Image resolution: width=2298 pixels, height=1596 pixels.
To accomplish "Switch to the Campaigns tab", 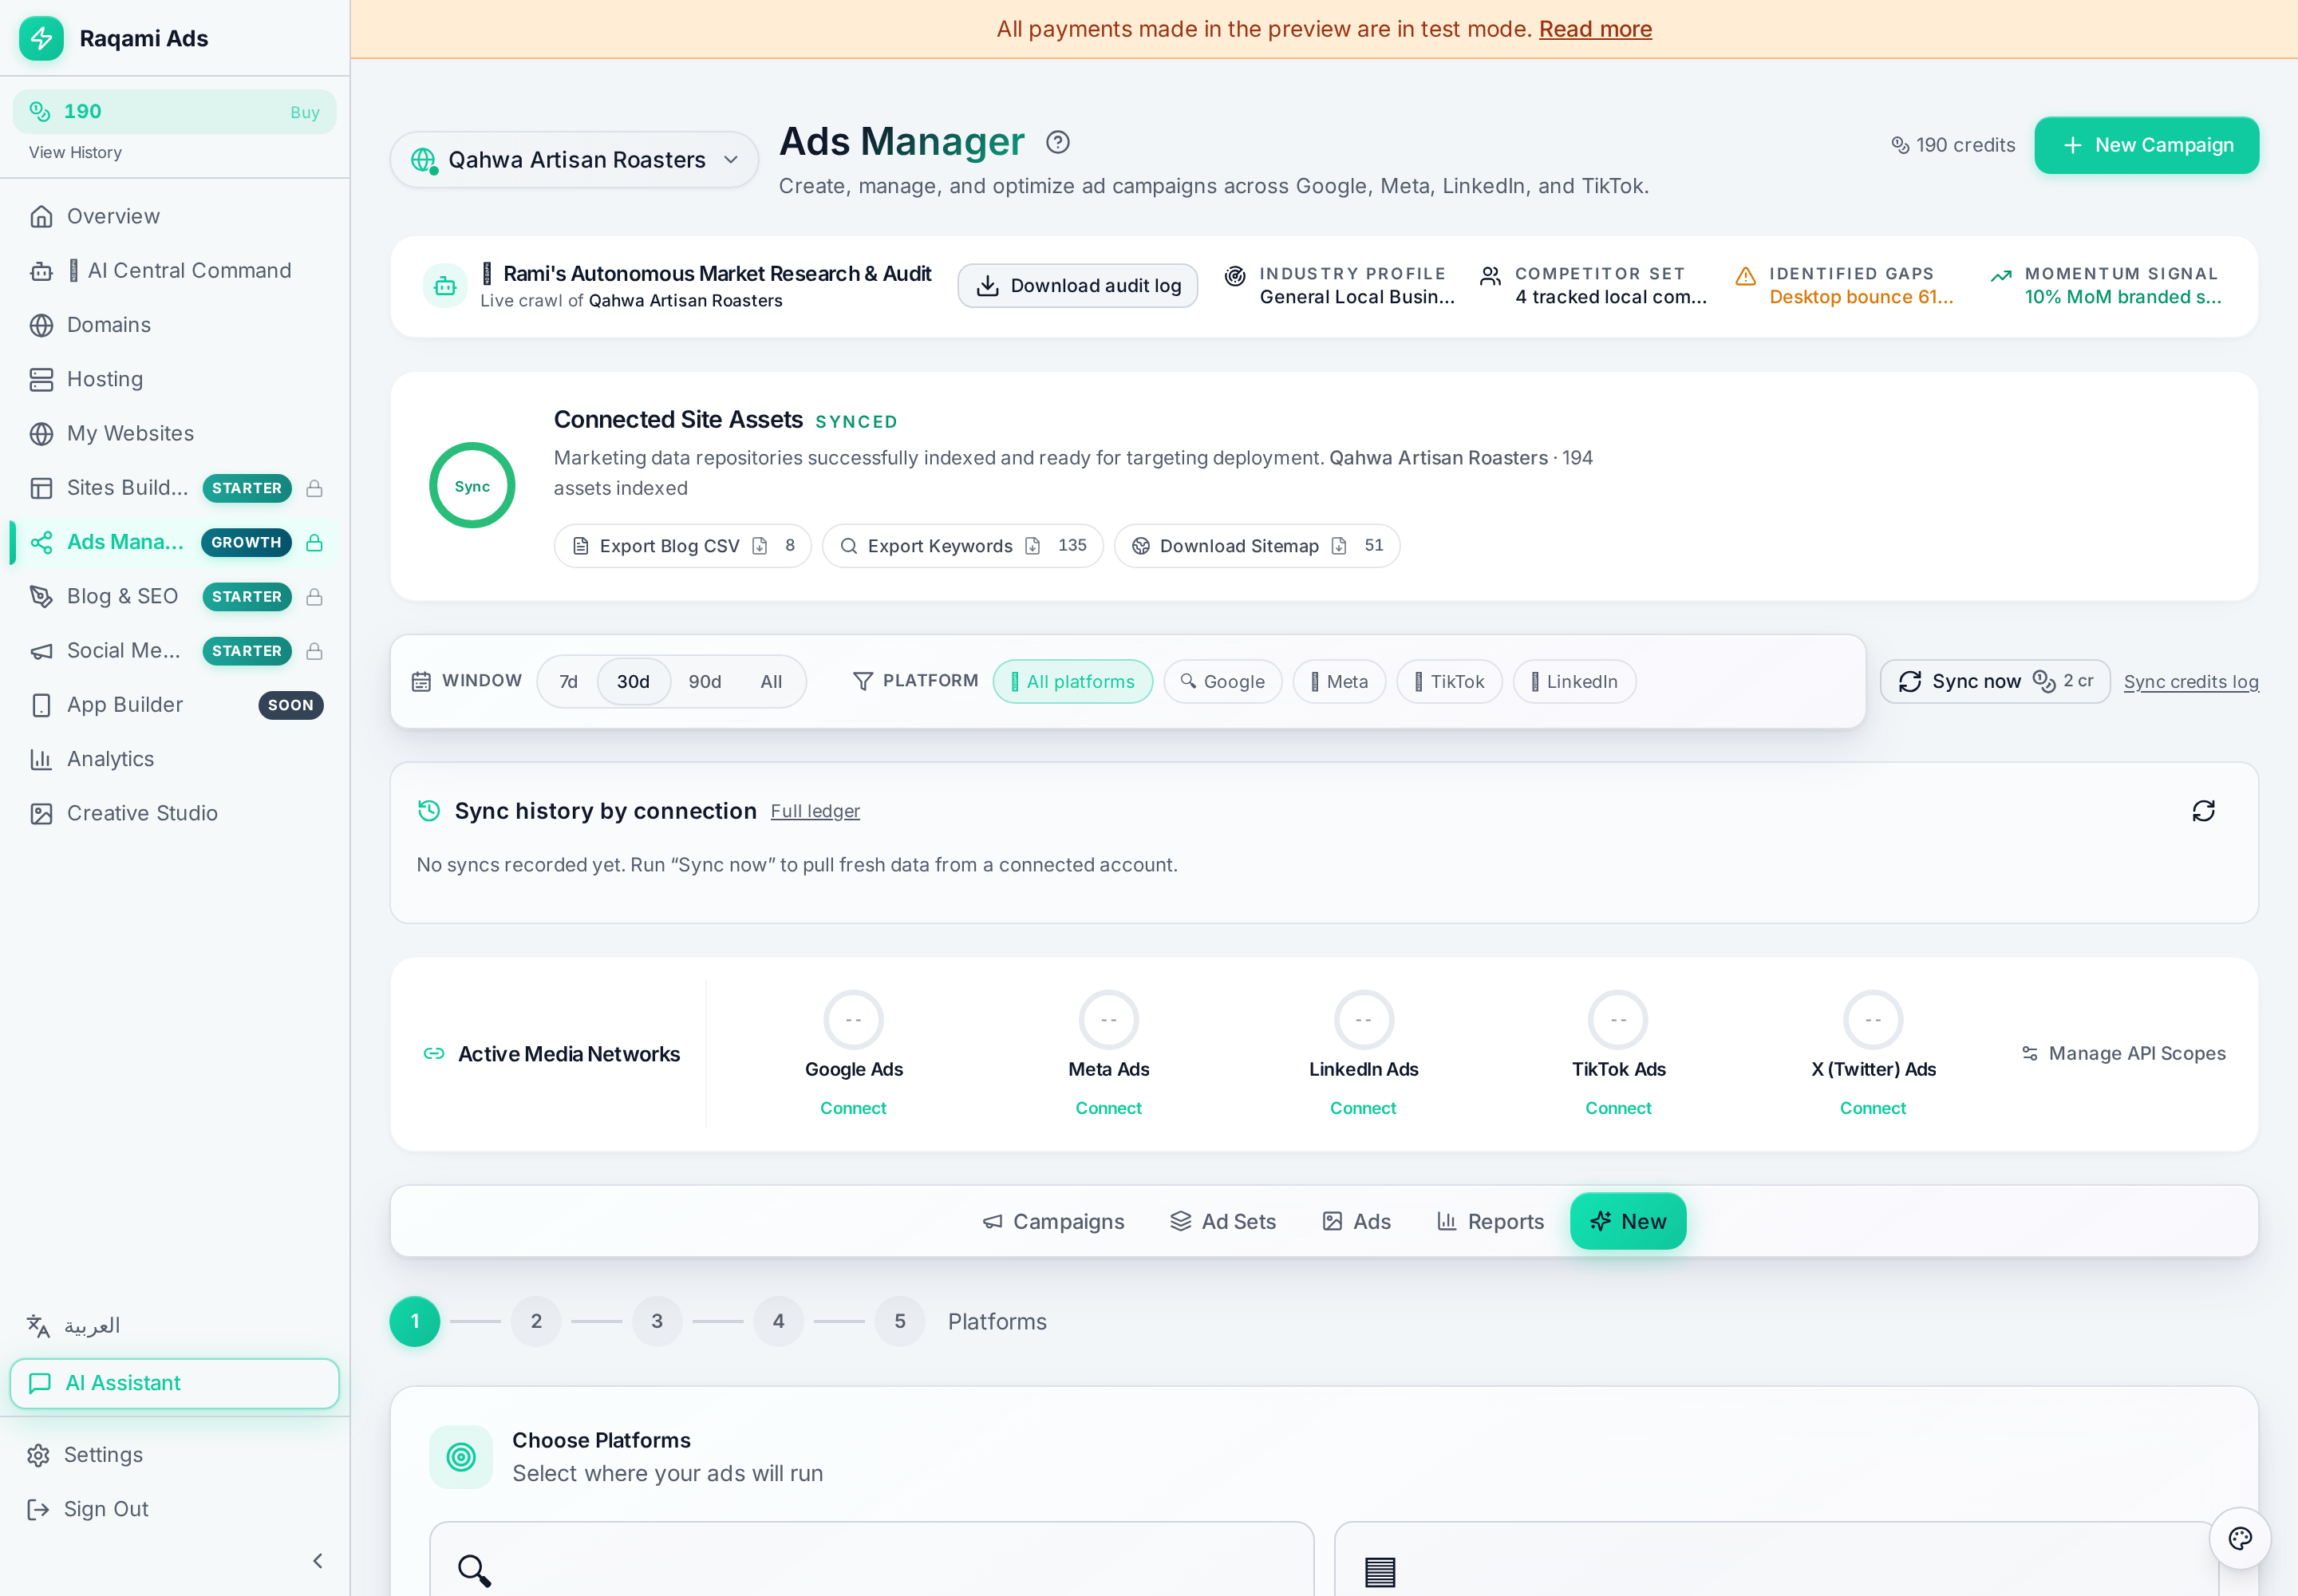I will 1053,1222.
